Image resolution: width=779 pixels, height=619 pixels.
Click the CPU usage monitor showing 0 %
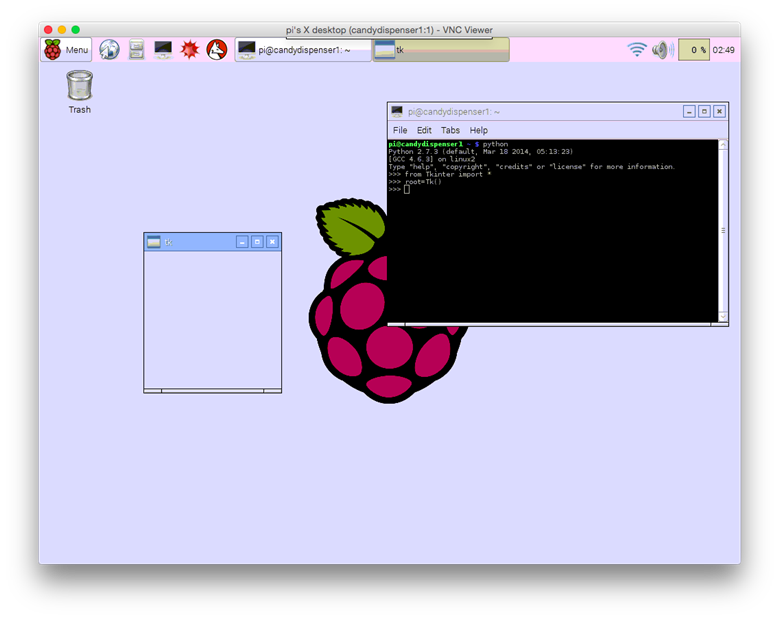point(693,50)
